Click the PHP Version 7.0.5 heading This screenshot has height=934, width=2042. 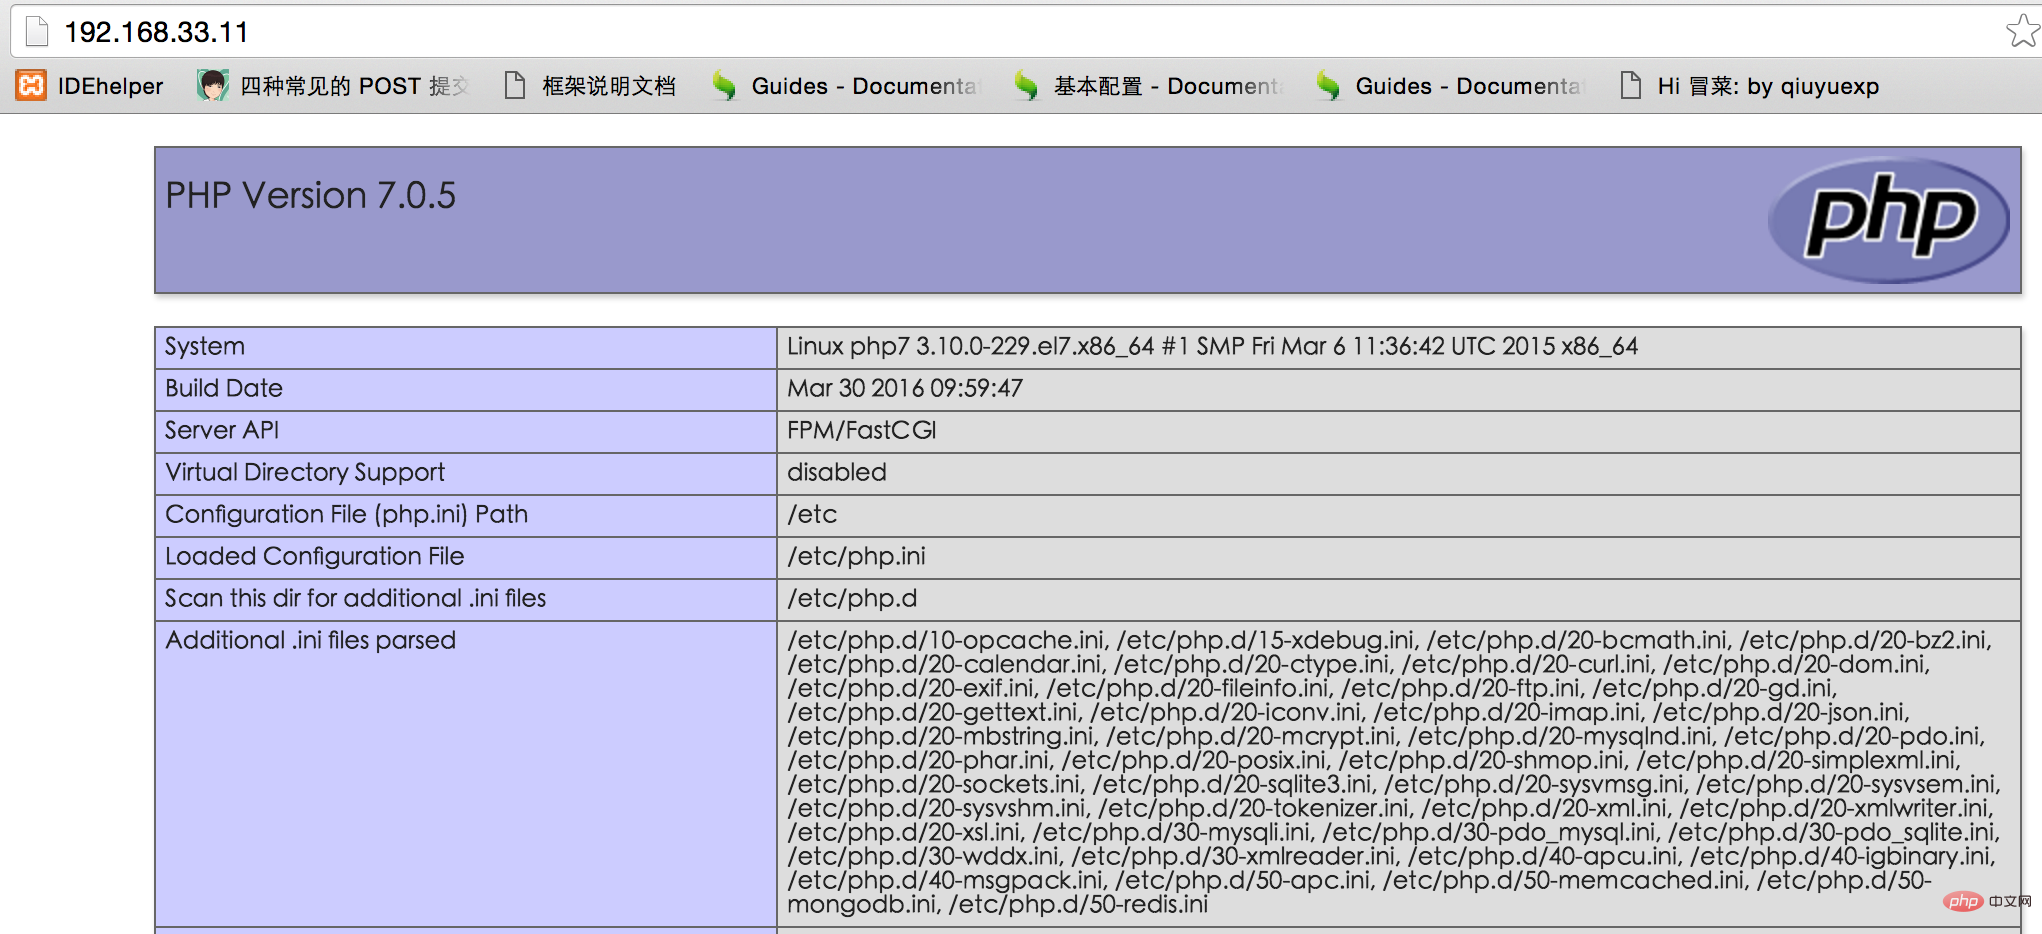click(x=310, y=195)
